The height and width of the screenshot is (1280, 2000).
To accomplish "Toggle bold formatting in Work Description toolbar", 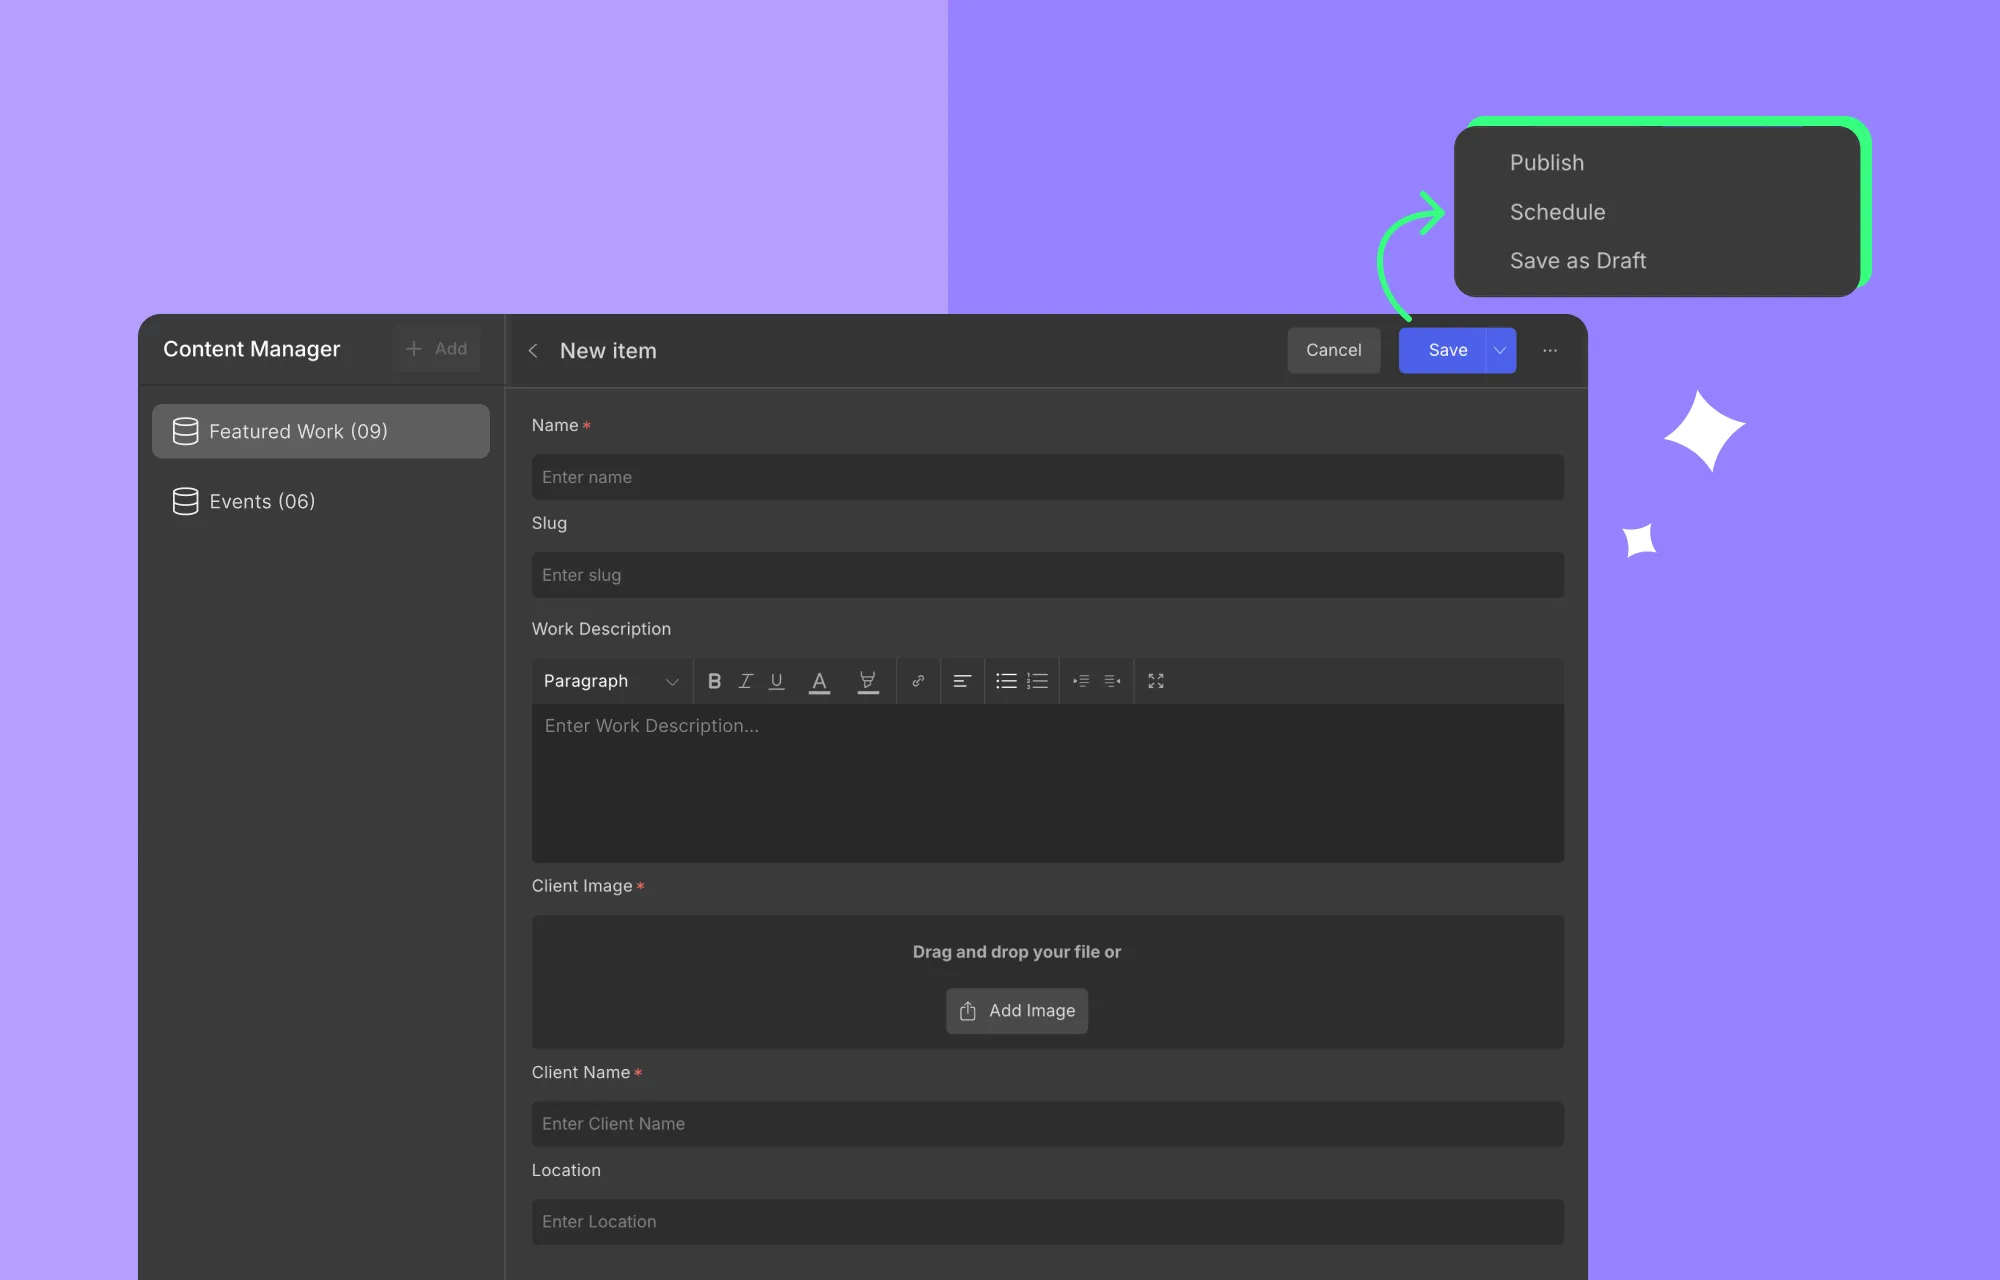I will 714,681.
